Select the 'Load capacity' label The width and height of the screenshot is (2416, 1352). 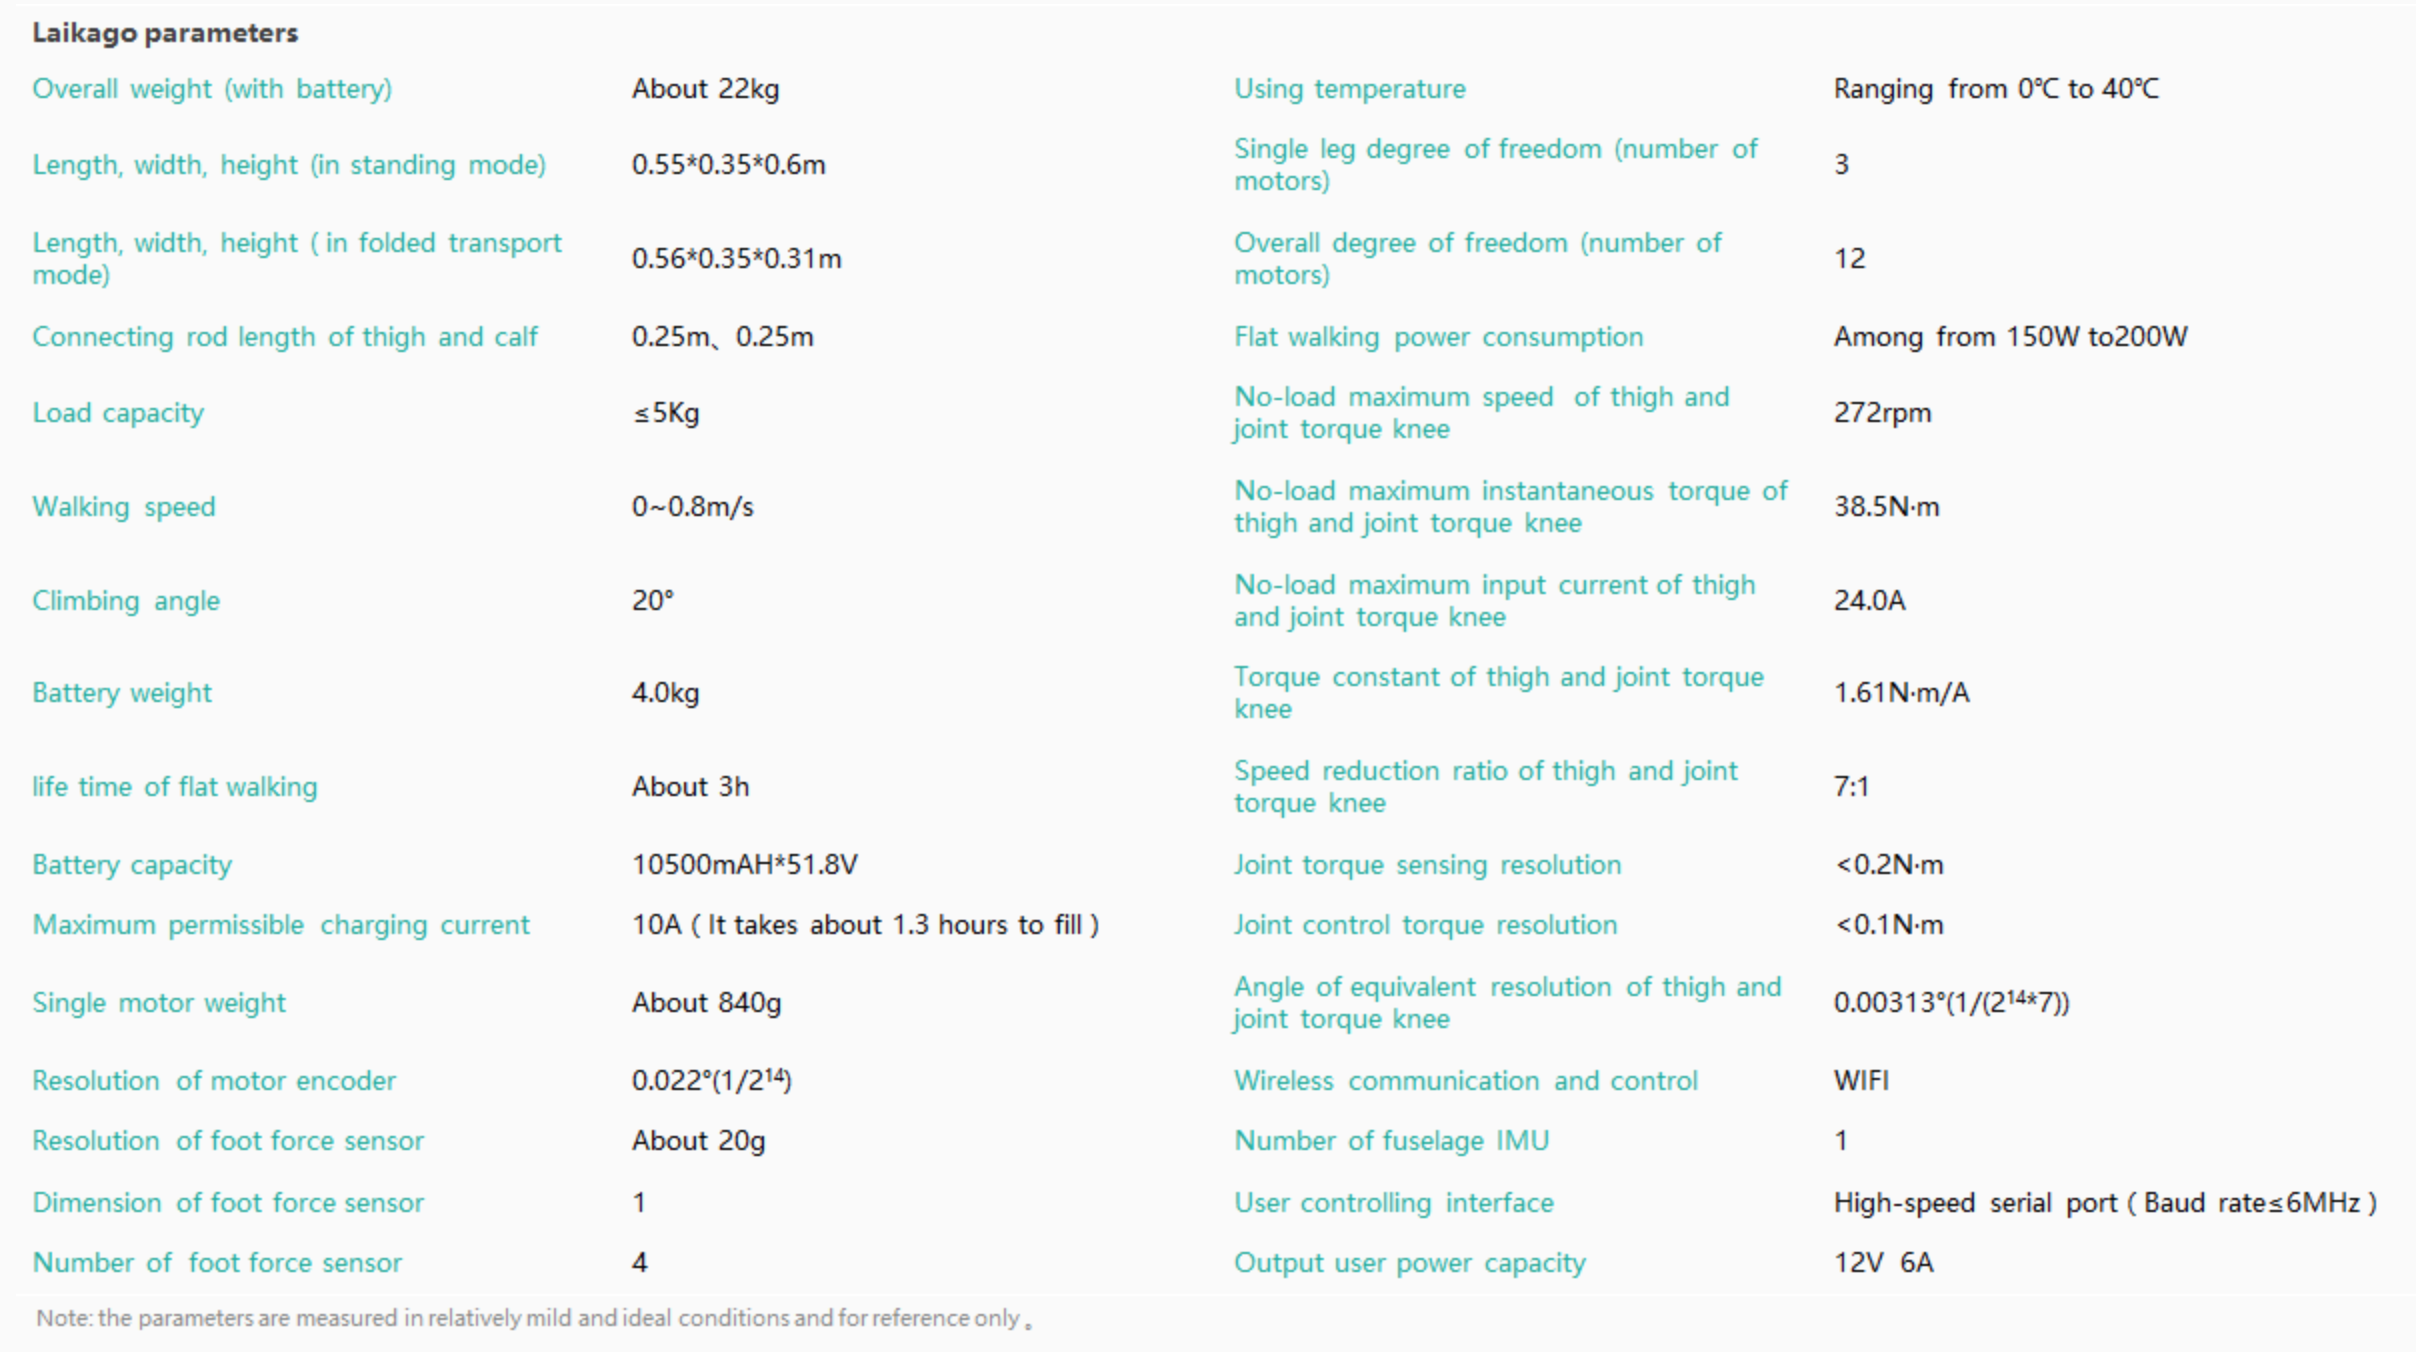(x=118, y=413)
